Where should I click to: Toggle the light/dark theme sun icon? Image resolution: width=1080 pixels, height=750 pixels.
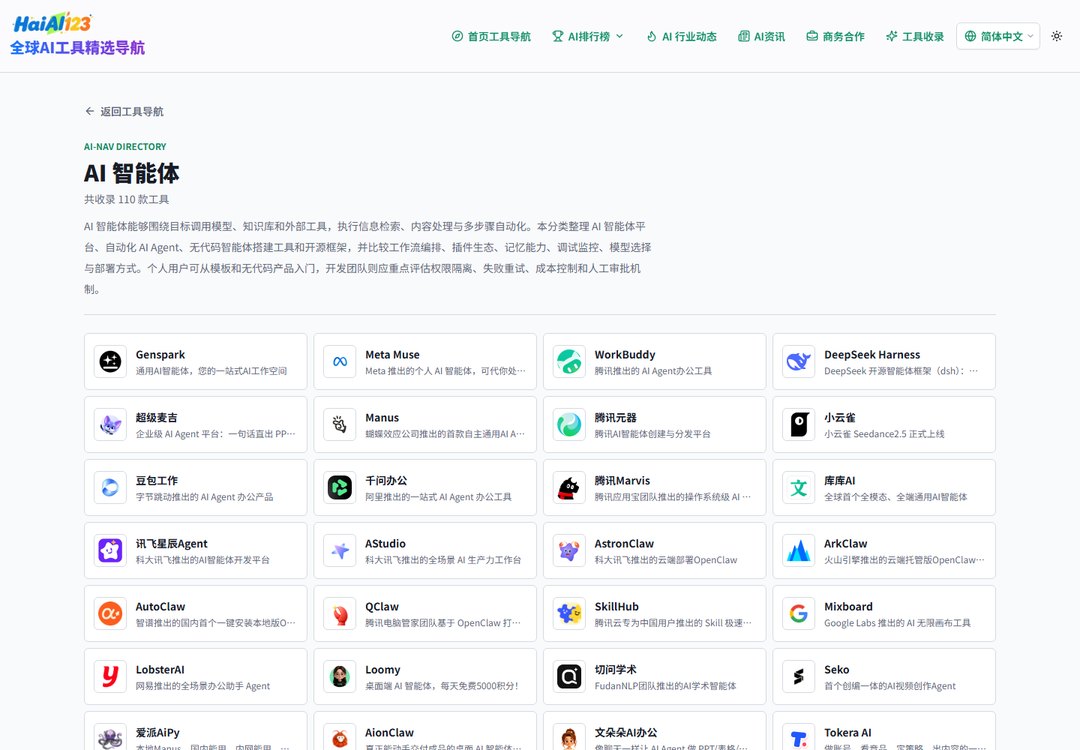click(1057, 36)
